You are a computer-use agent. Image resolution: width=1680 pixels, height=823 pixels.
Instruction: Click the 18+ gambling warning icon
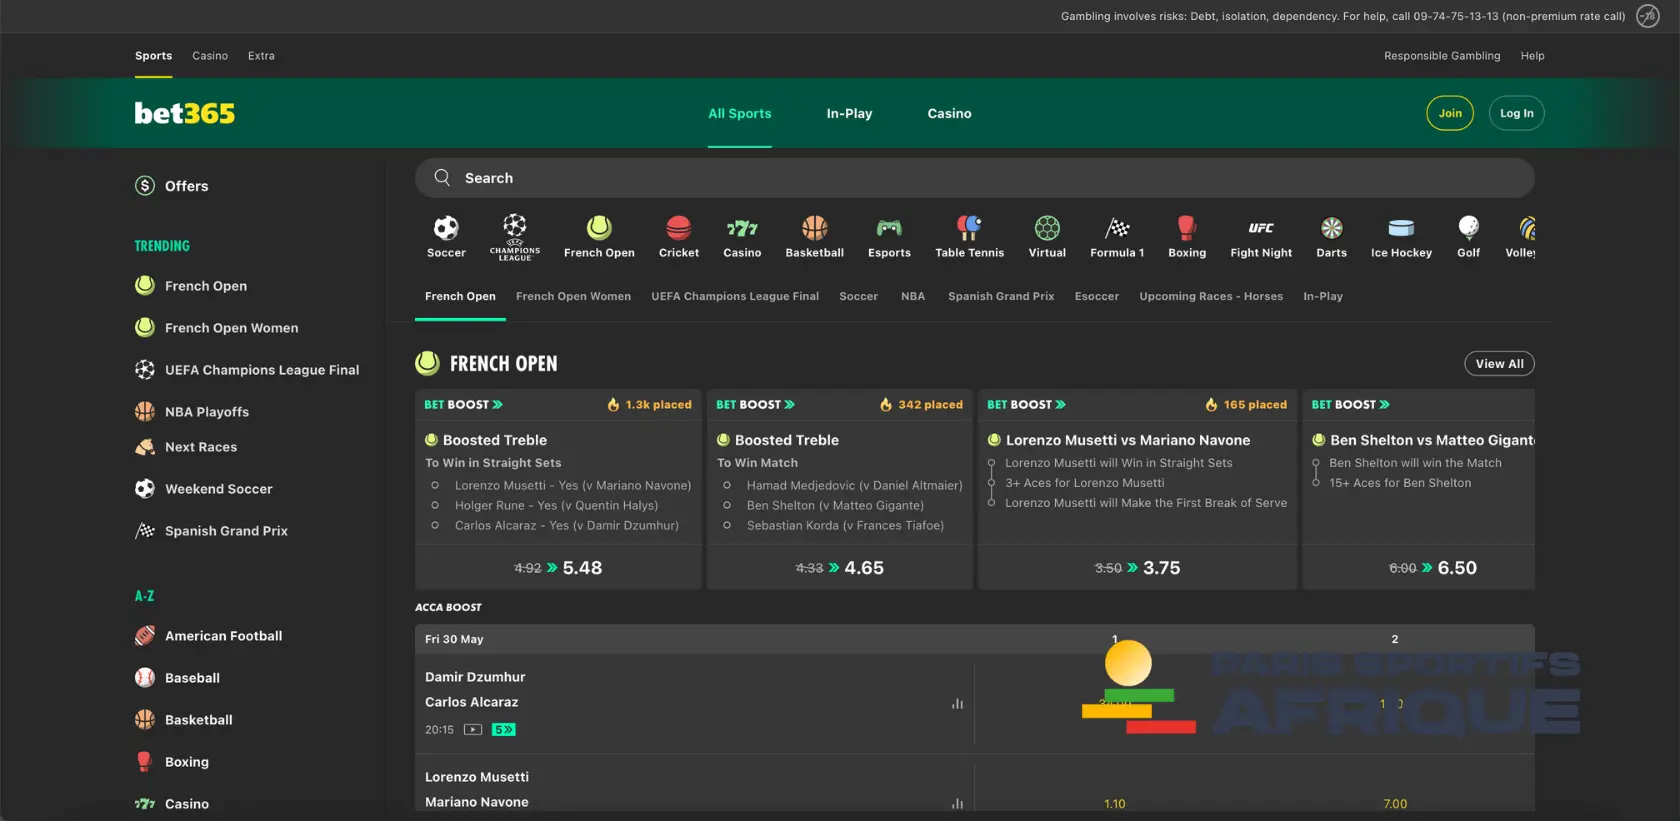tap(1647, 16)
